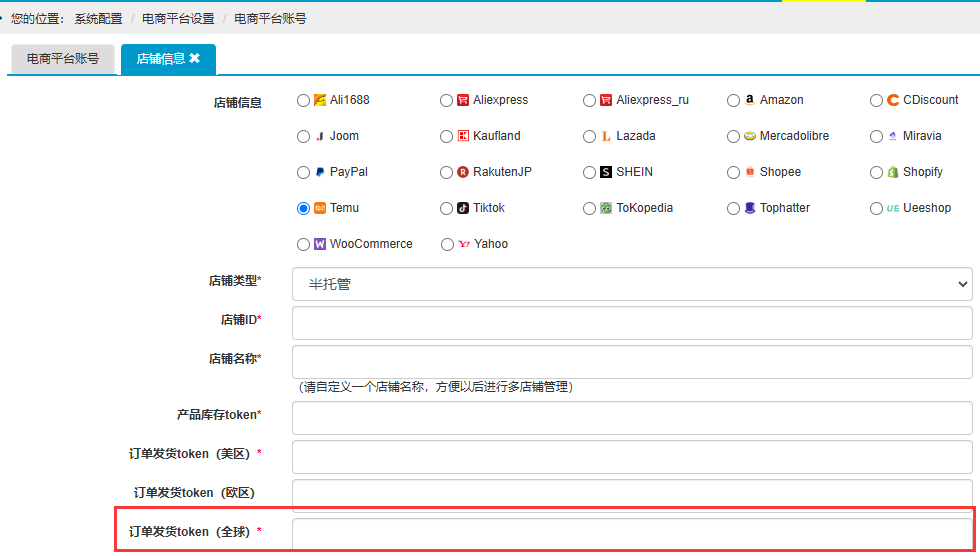This screenshot has height=556, width=980.
Task: Switch to the 电商平台账号 tab
Action: coord(62,59)
